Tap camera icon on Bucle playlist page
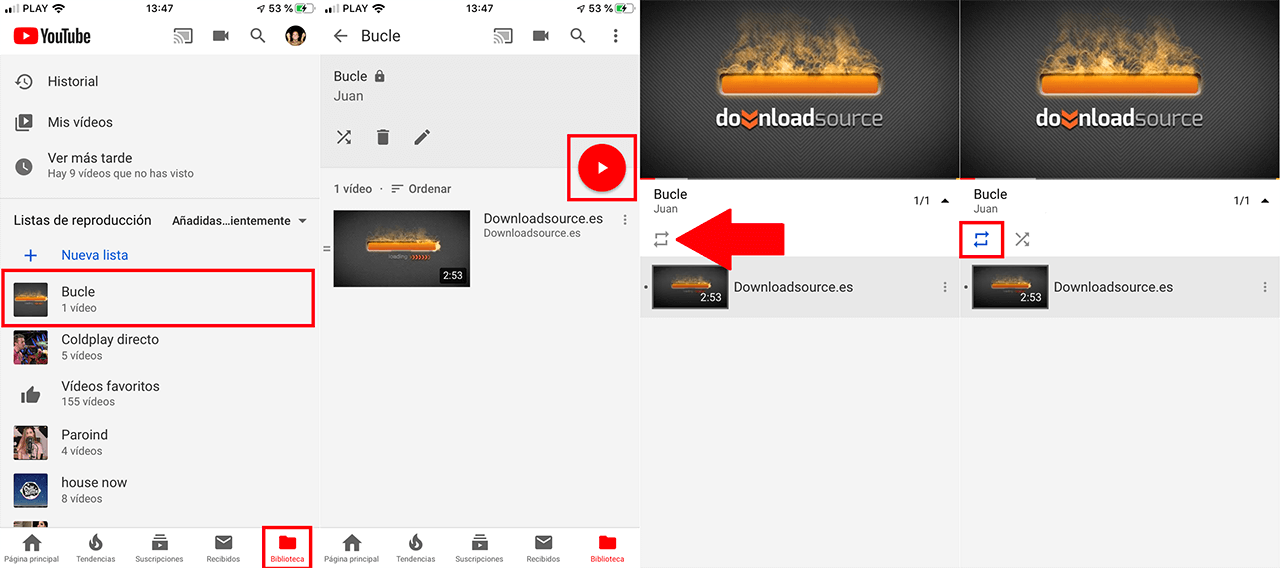 pos(541,36)
